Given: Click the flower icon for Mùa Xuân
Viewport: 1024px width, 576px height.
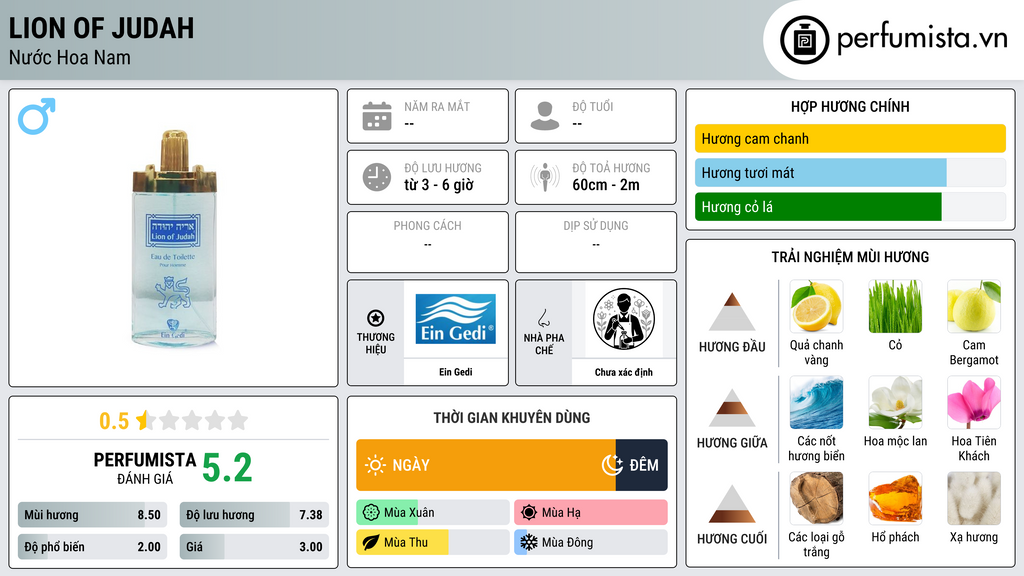Looking at the screenshot, I should pos(371,513).
